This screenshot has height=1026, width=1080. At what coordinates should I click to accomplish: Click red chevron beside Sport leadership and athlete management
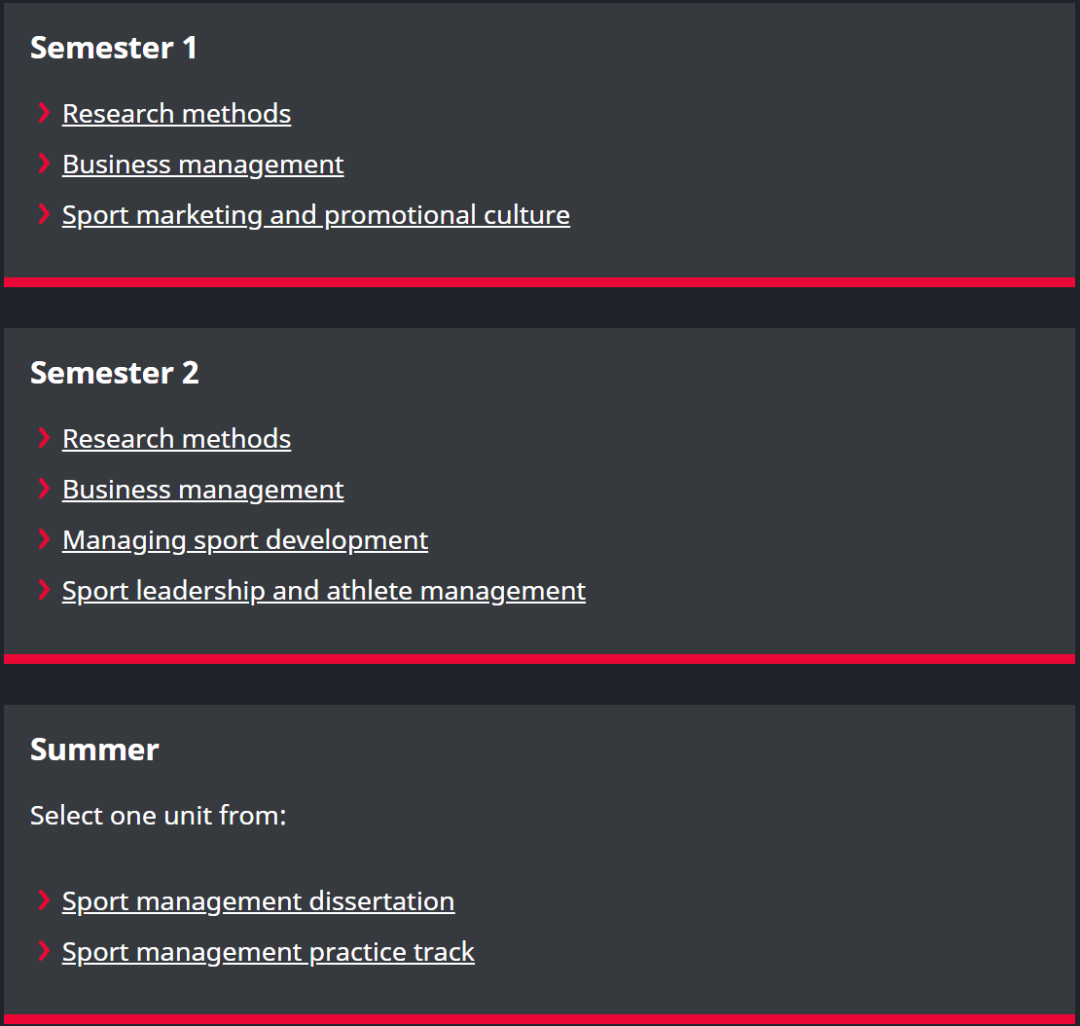click(x=43, y=590)
